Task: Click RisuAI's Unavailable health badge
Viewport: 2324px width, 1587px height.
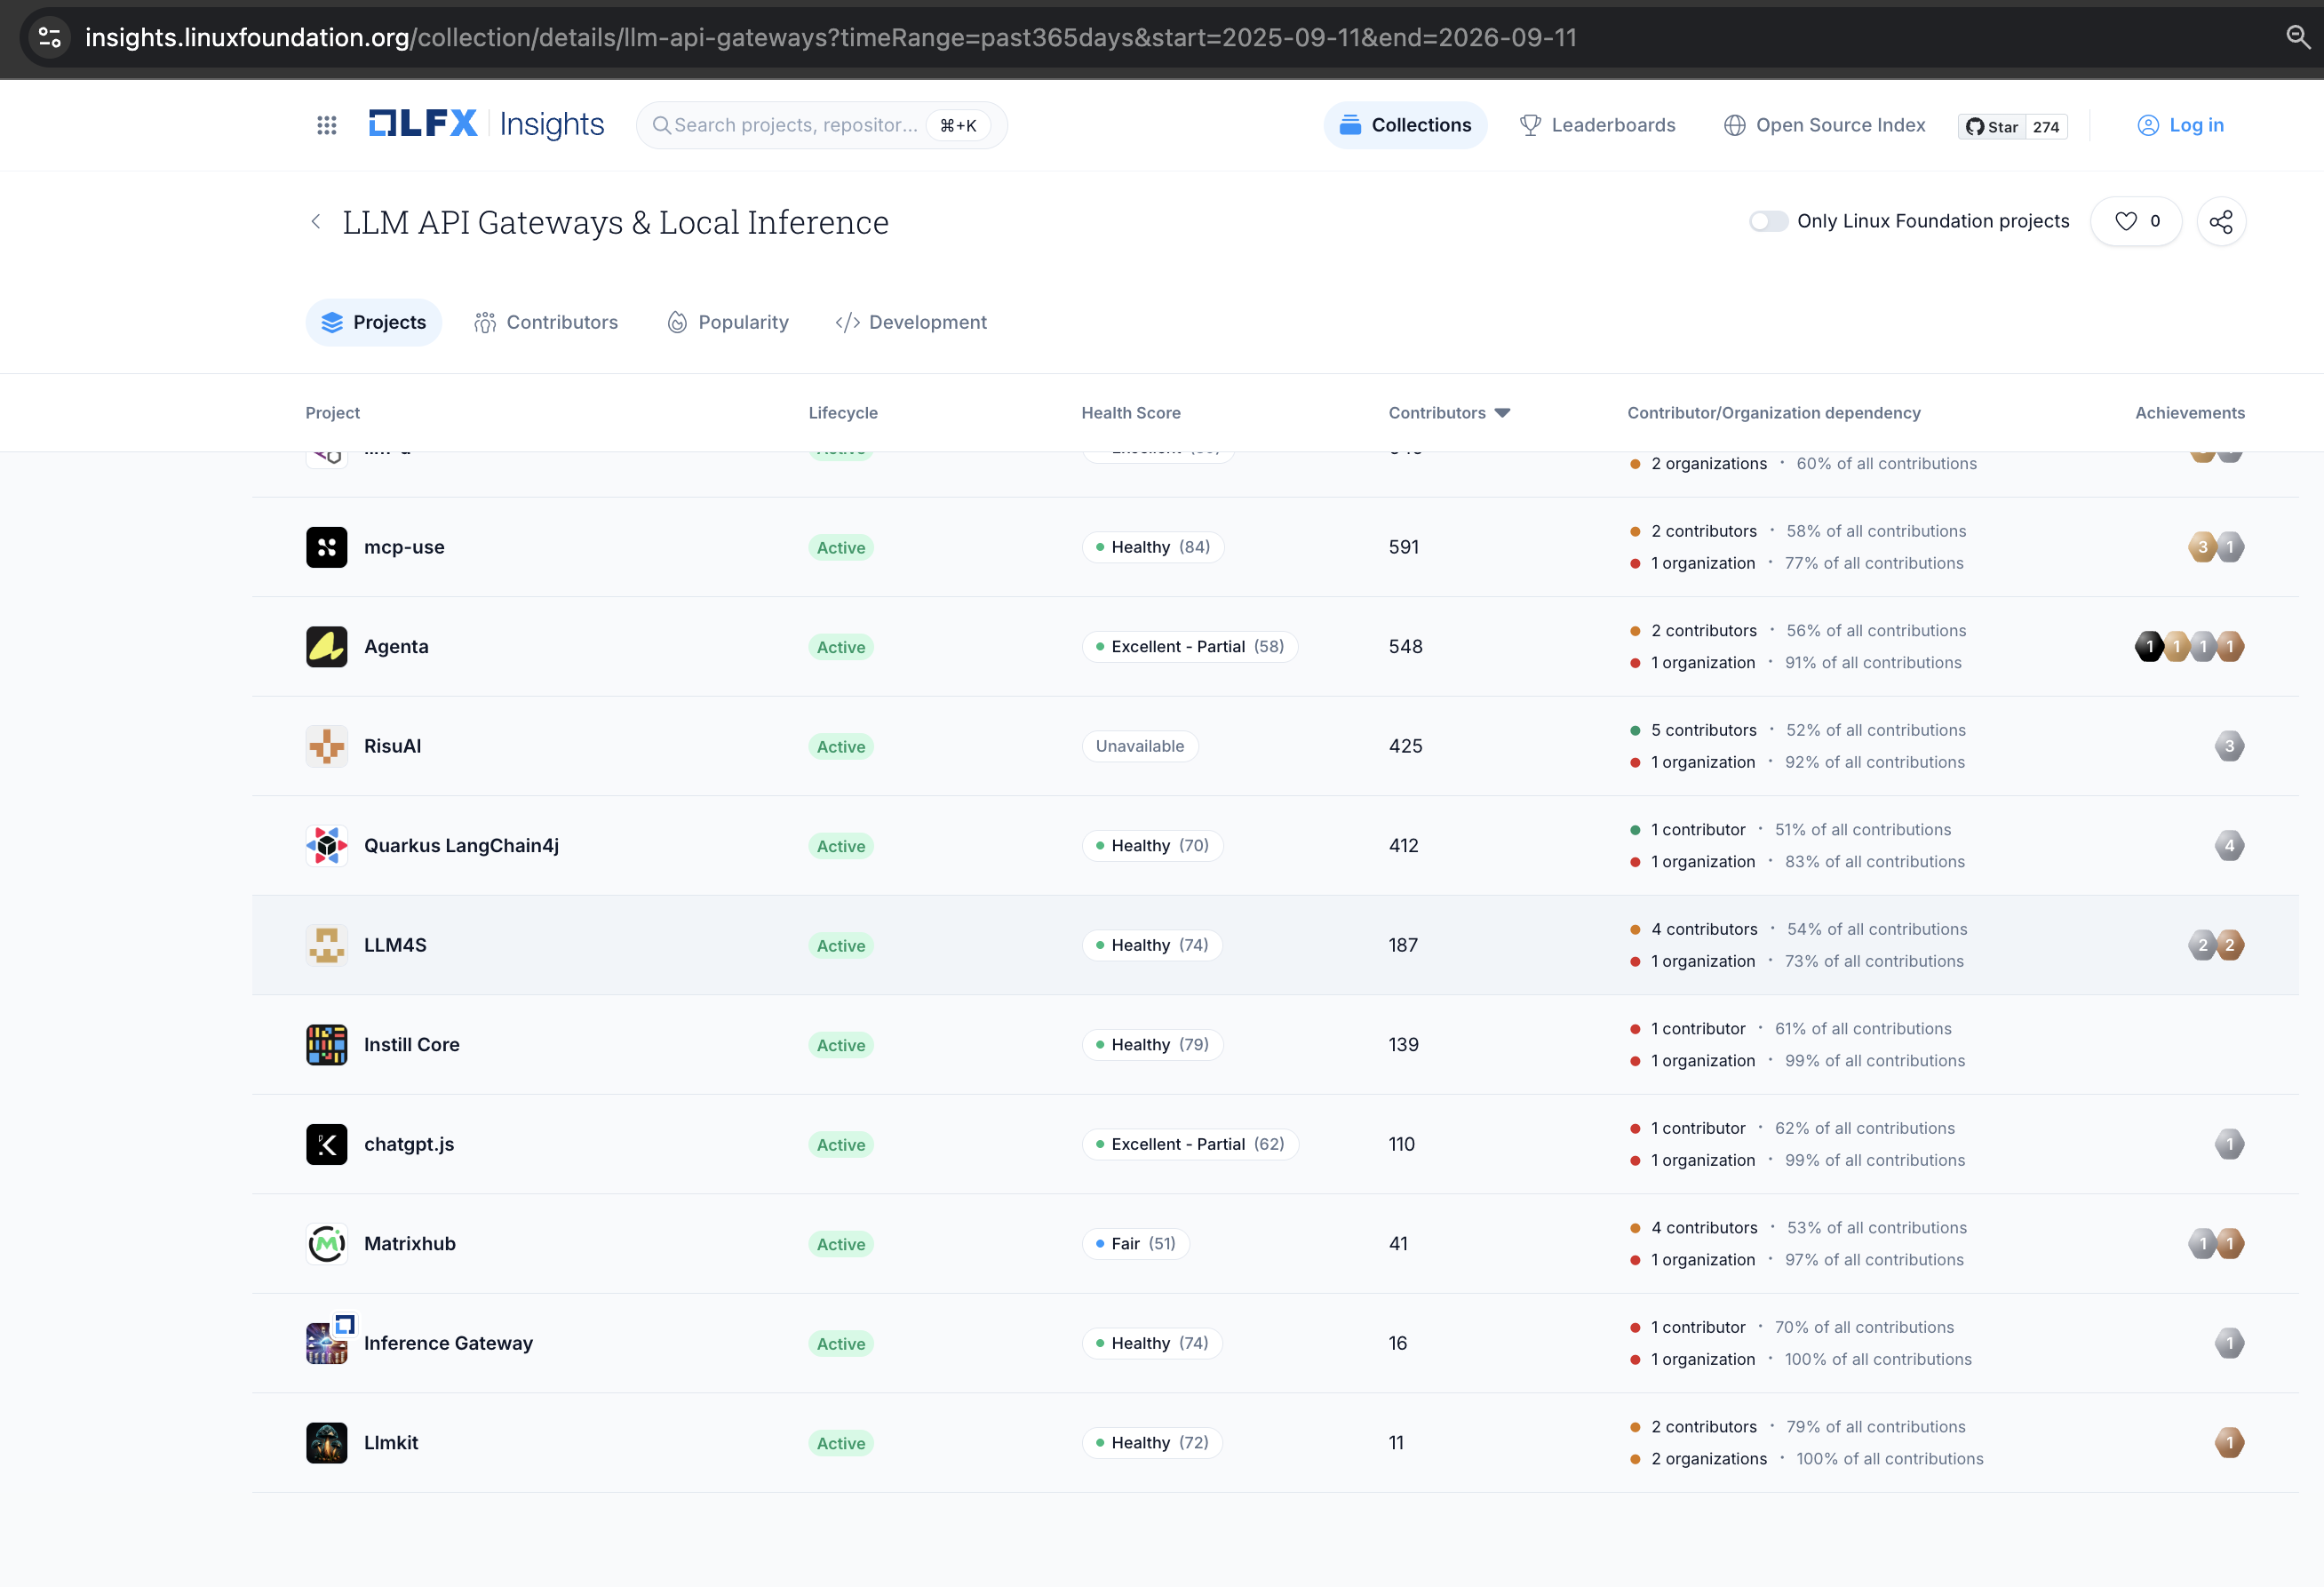Action: (1139, 746)
